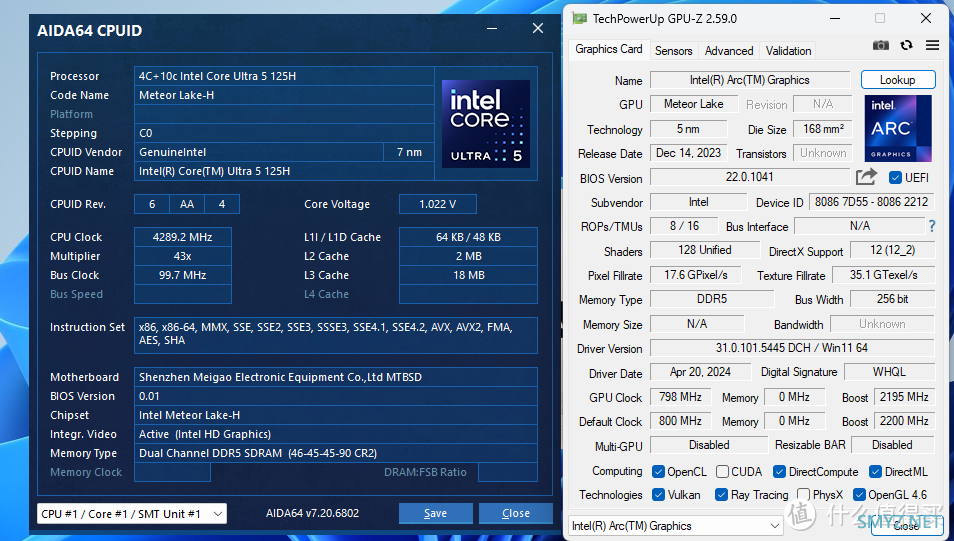Click the Memory Type Dual Channel DDR5 value
The image size is (954, 541).
pos(336,453)
